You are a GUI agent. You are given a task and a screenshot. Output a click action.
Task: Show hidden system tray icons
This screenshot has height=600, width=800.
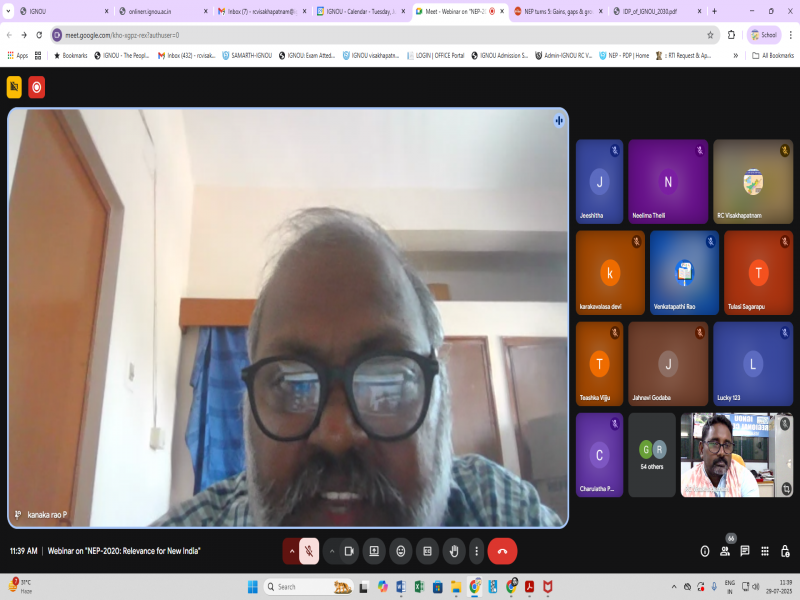[673, 587]
